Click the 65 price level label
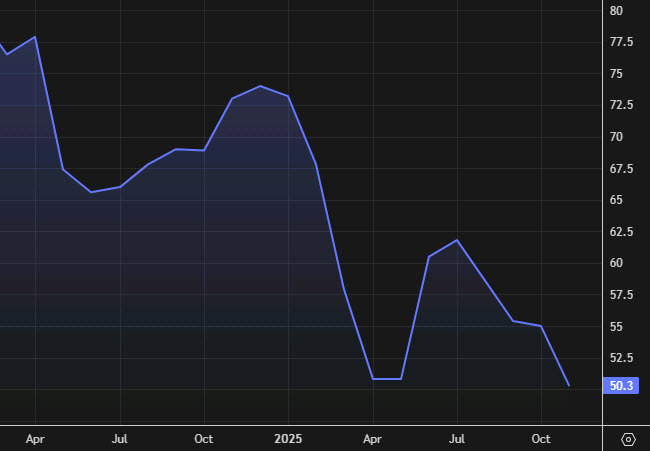 [616, 200]
